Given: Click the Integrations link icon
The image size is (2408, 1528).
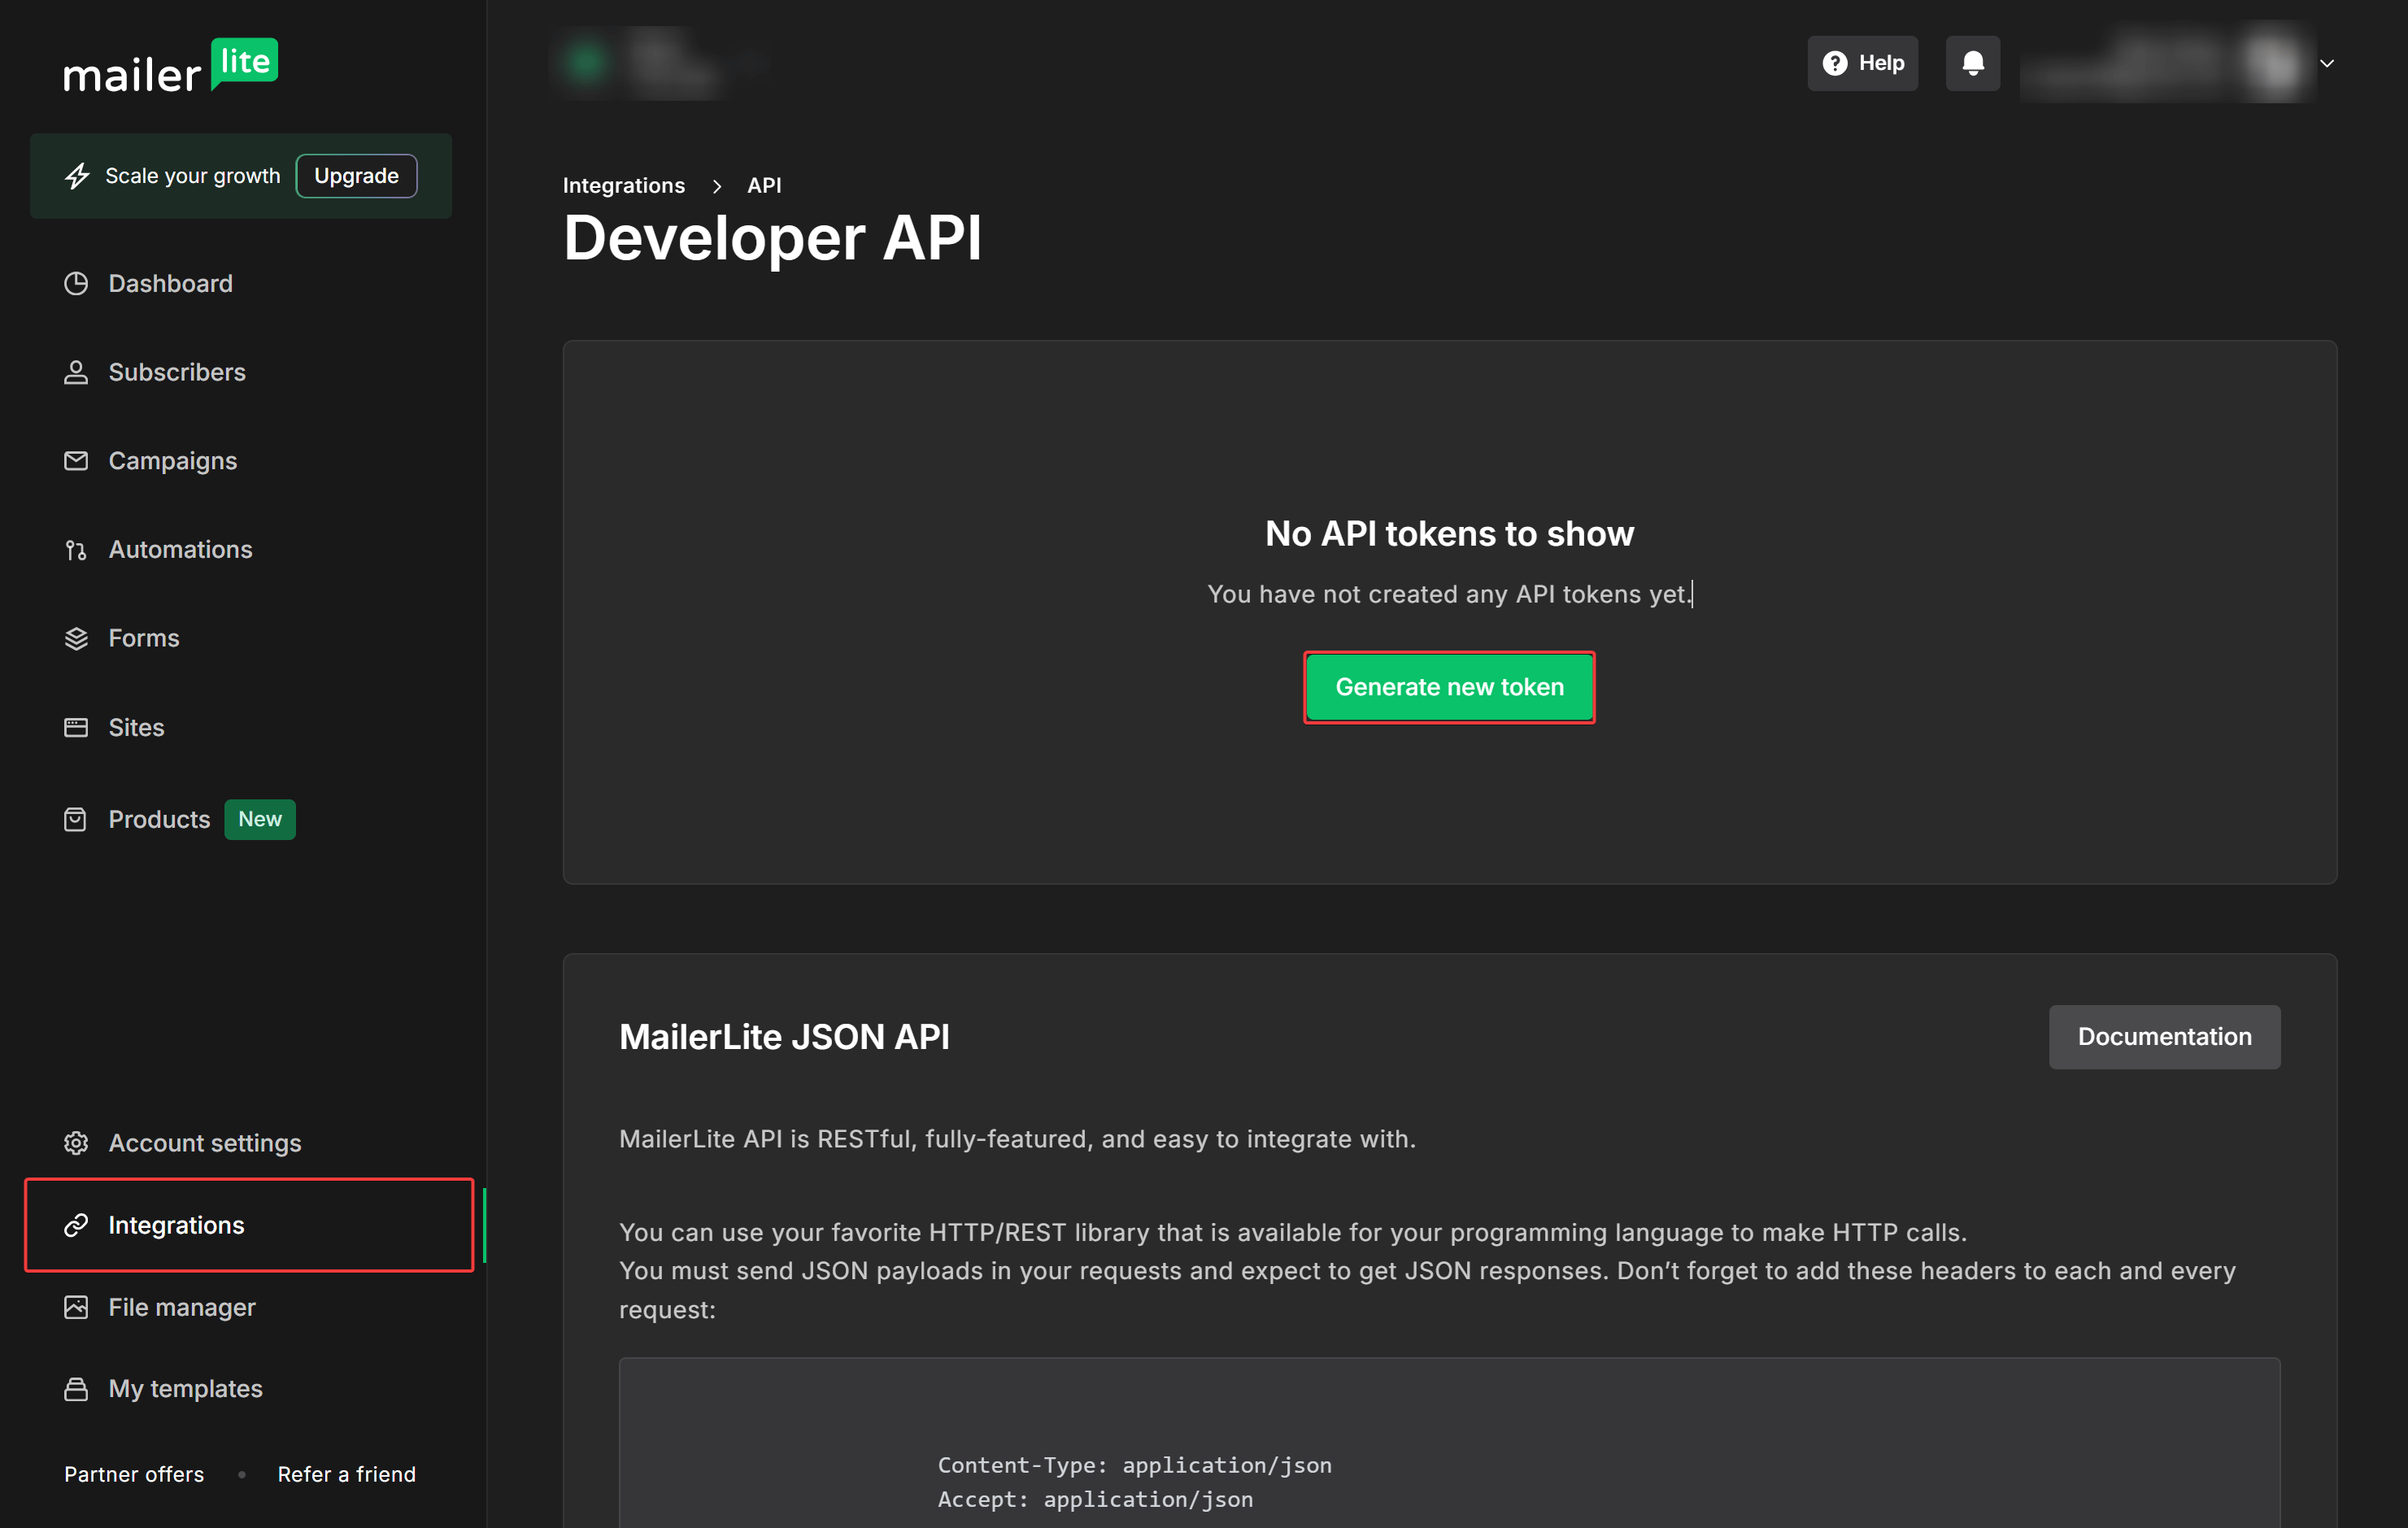Looking at the screenshot, I should point(76,1225).
